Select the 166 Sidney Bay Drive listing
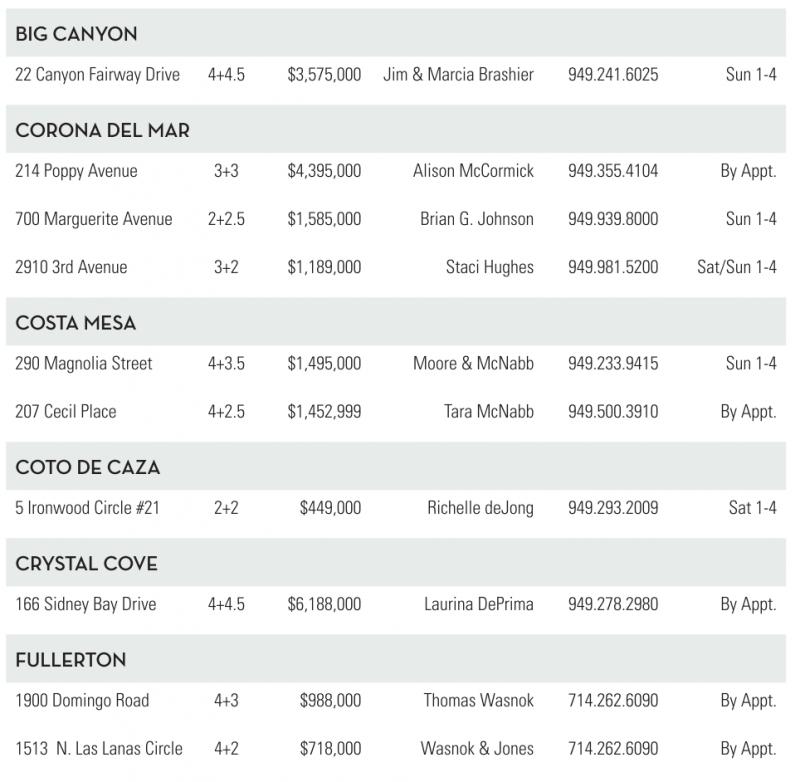This screenshot has height=782, width=800. (x=86, y=604)
